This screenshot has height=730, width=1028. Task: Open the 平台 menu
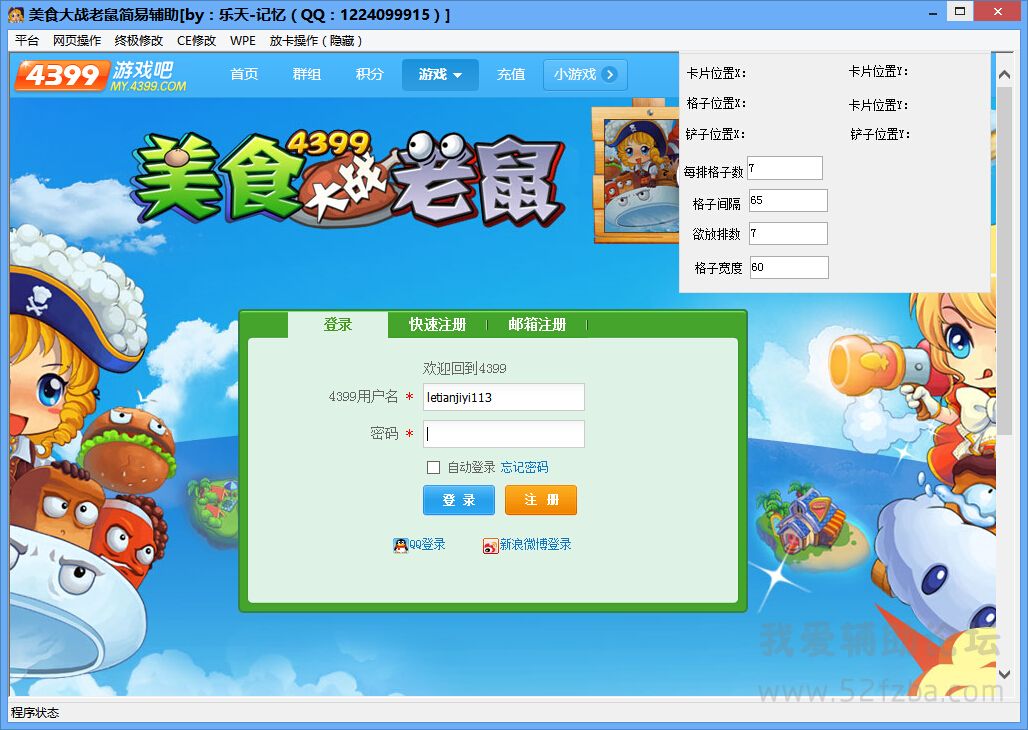point(27,41)
